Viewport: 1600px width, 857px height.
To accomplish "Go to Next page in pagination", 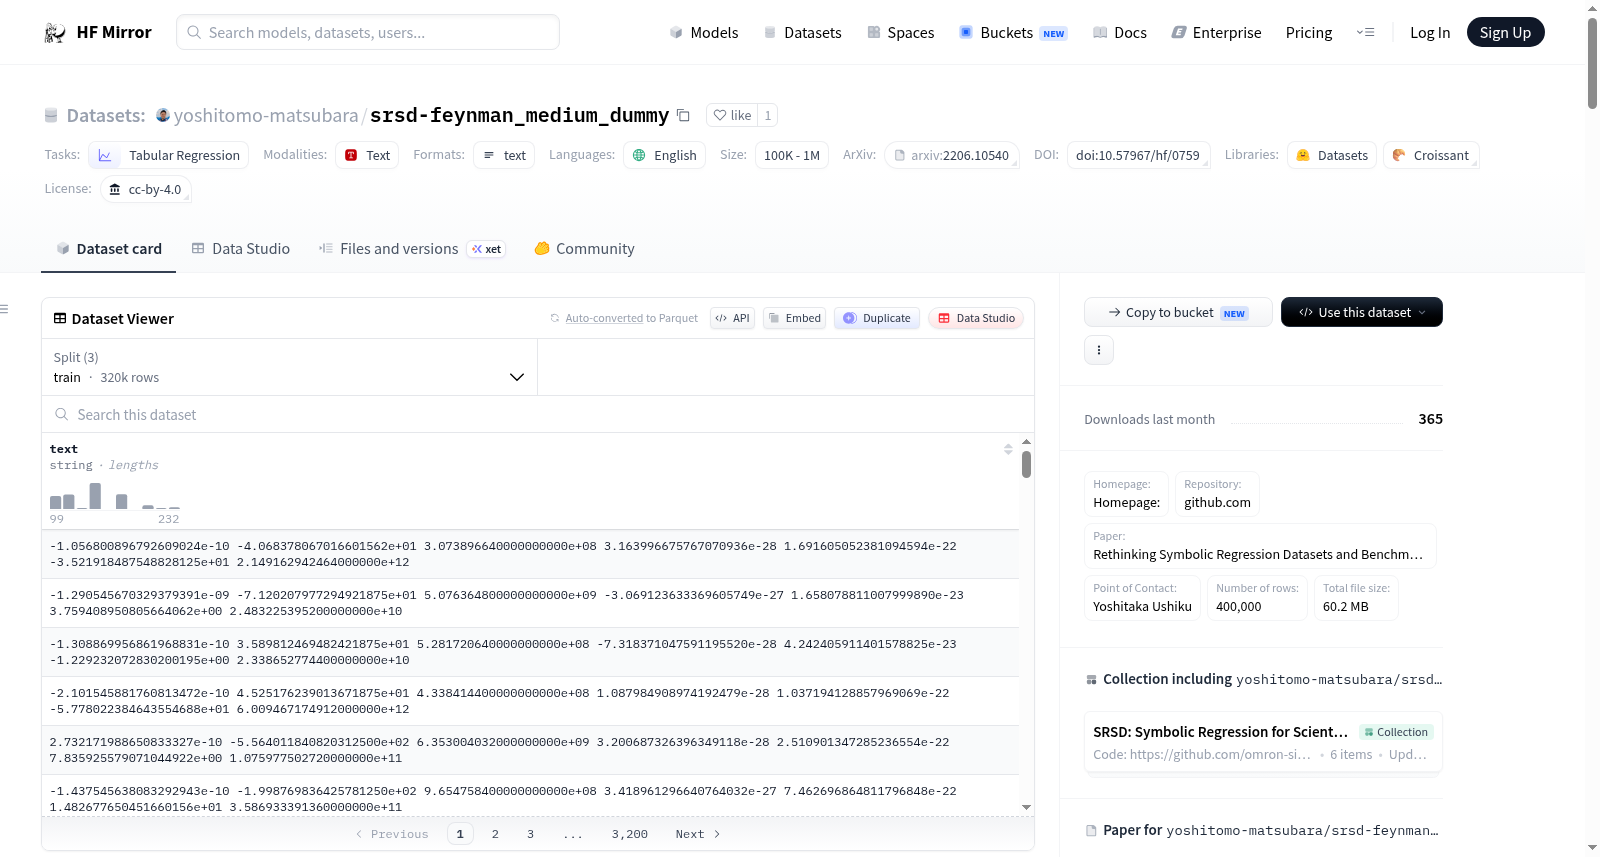I will (x=697, y=834).
